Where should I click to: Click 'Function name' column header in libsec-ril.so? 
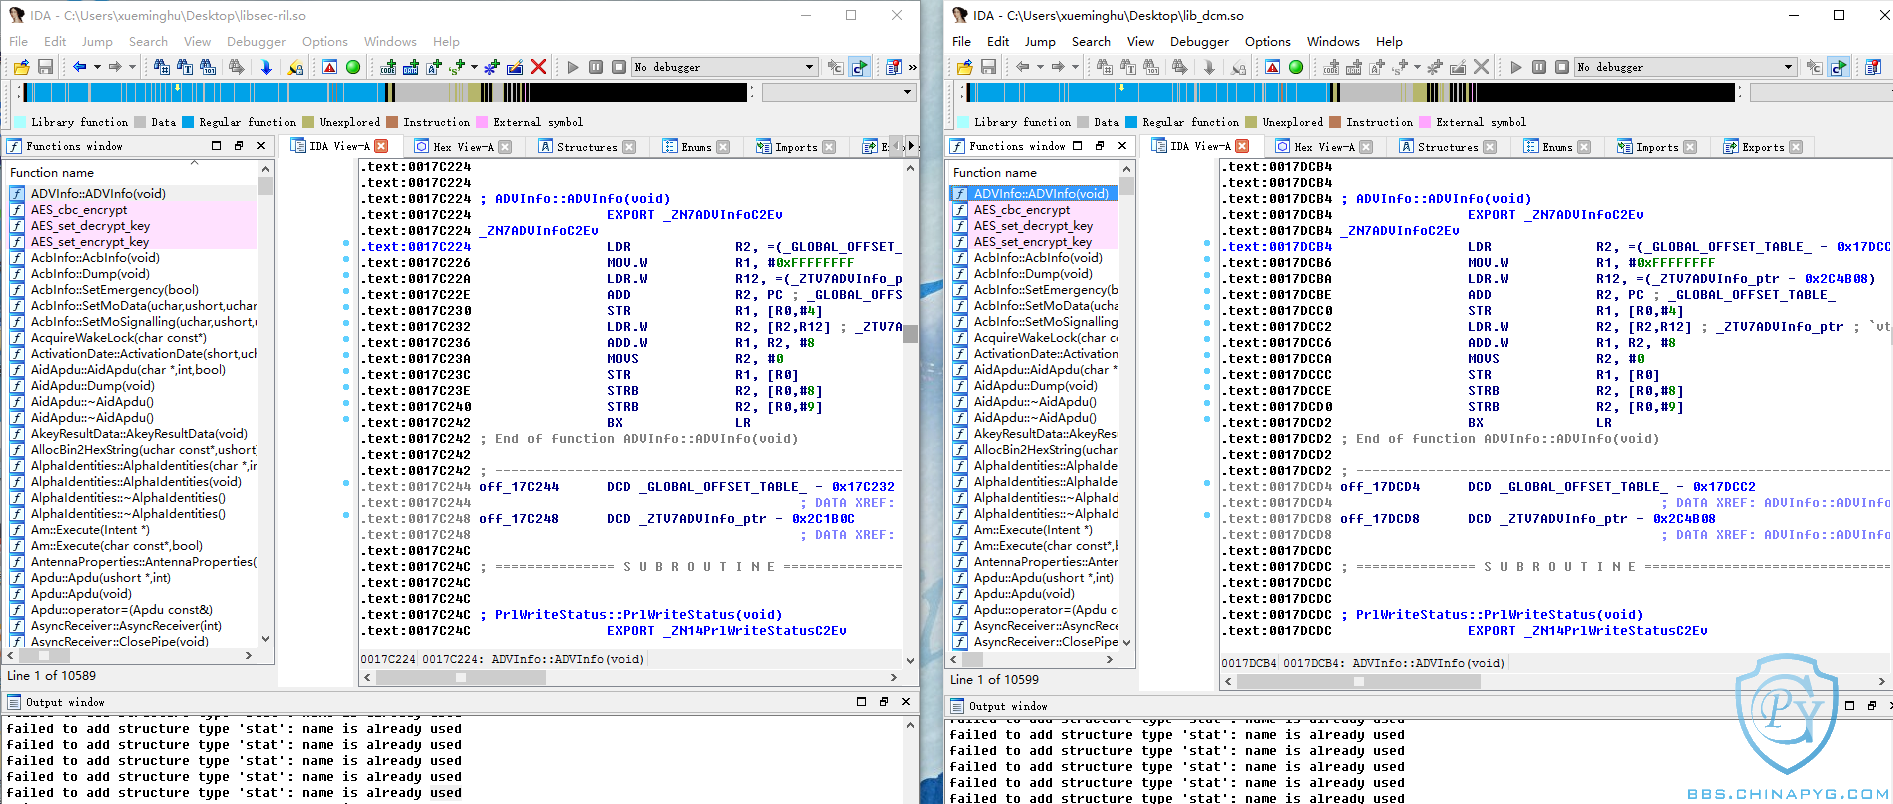click(52, 173)
